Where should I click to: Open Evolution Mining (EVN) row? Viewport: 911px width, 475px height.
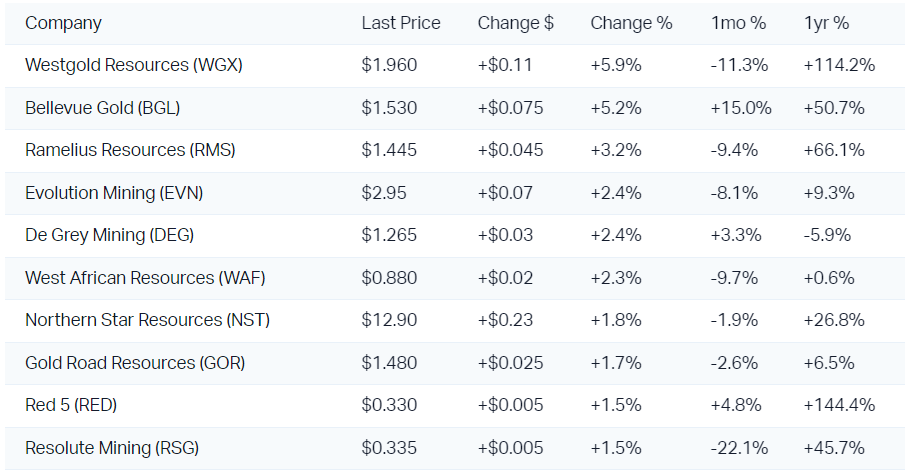coord(118,193)
